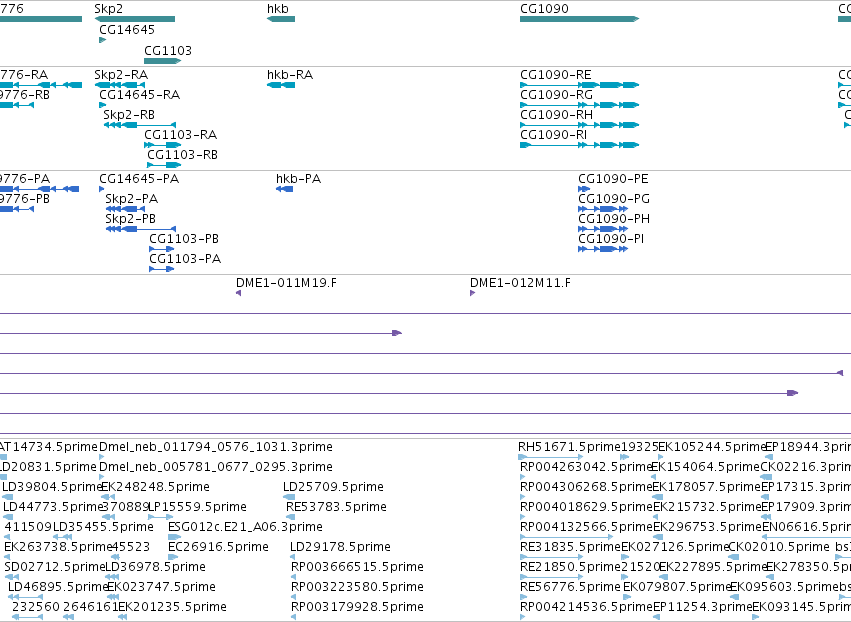Select EST EK178057.5prime
Screen dimensions: 851x622
[706, 486]
